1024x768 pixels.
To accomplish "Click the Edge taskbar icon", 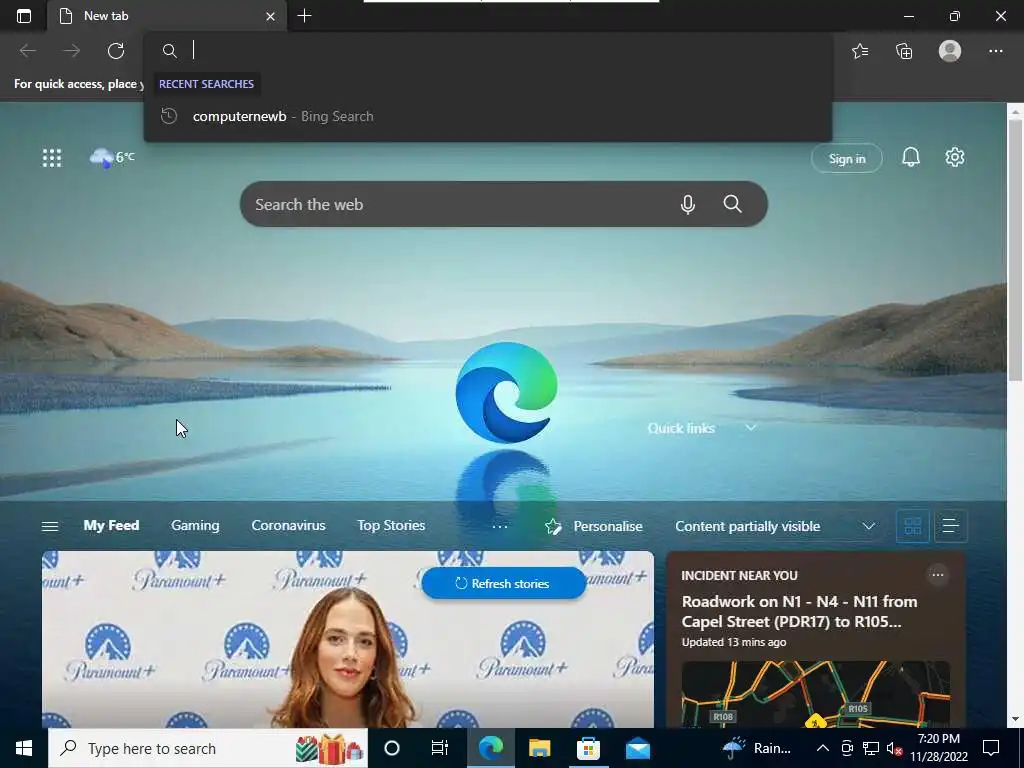I will [x=490, y=748].
